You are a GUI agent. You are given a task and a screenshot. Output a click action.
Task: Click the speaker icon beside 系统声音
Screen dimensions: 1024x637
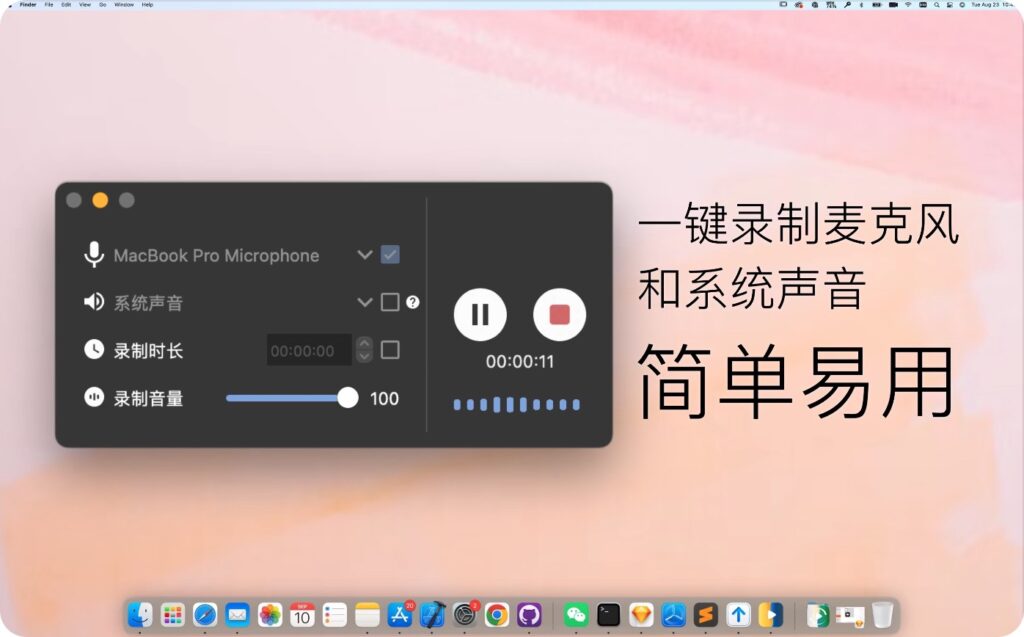point(95,302)
